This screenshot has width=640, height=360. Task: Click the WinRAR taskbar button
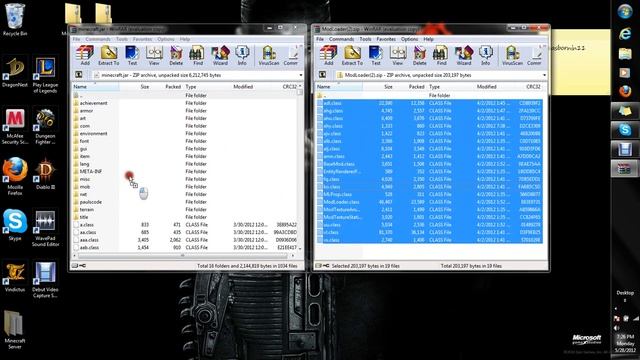(625, 169)
